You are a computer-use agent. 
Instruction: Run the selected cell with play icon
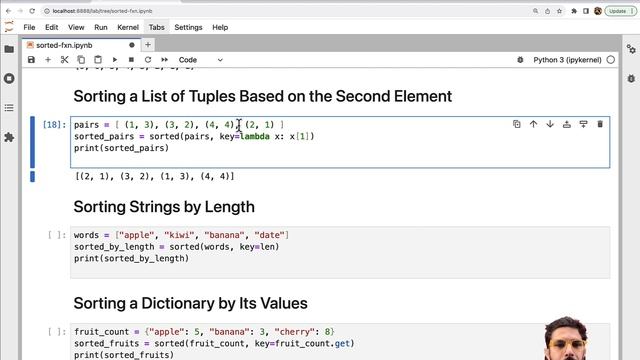coord(115,60)
